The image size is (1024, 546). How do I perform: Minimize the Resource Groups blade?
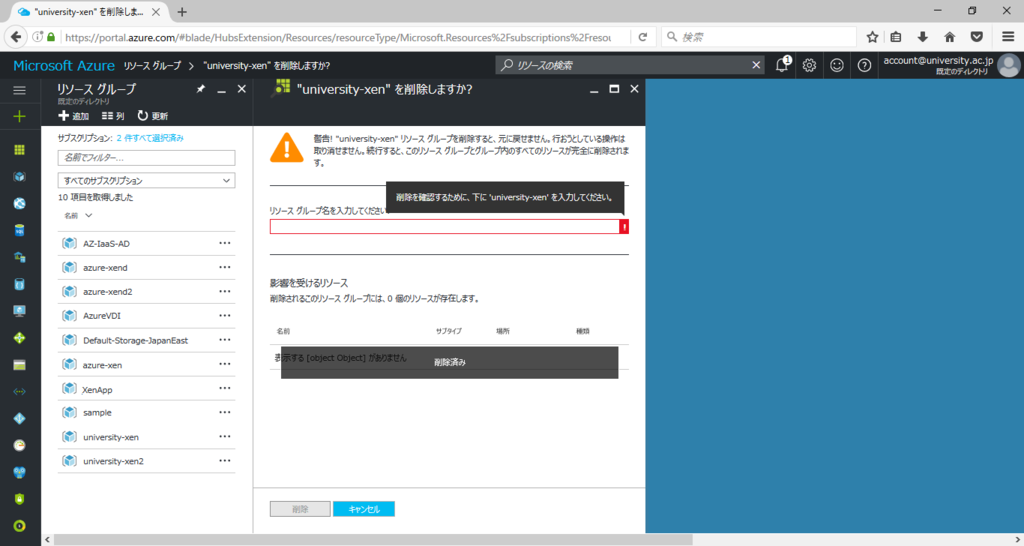(221, 90)
